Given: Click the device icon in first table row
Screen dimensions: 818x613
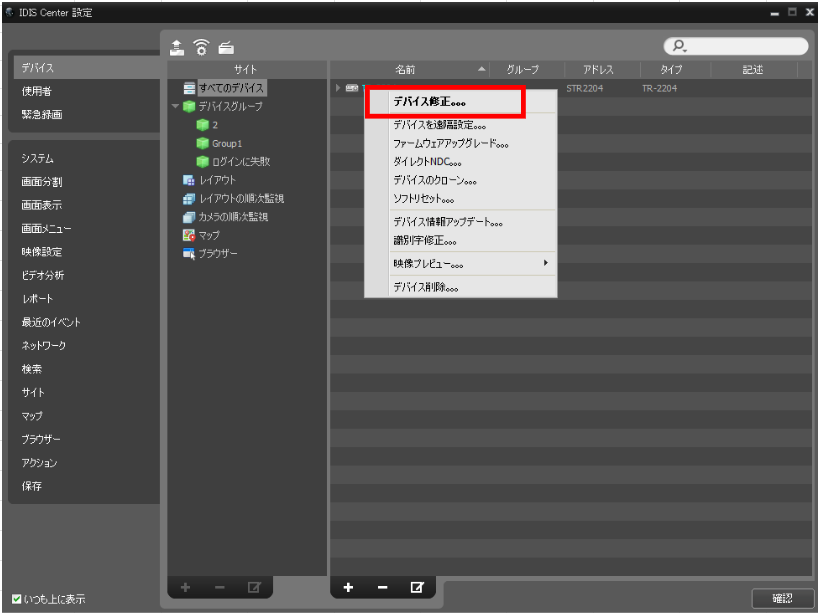Looking at the screenshot, I should point(352,88).
